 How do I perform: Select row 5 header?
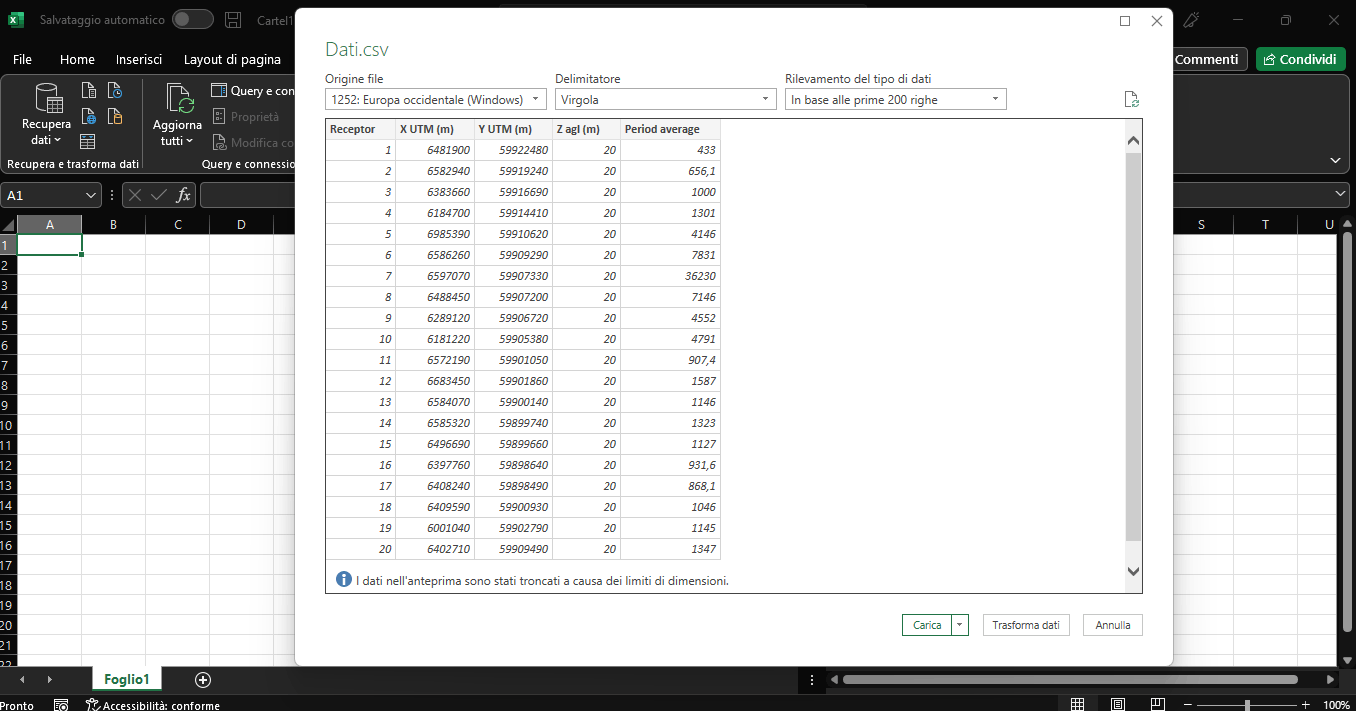point(8,325)
